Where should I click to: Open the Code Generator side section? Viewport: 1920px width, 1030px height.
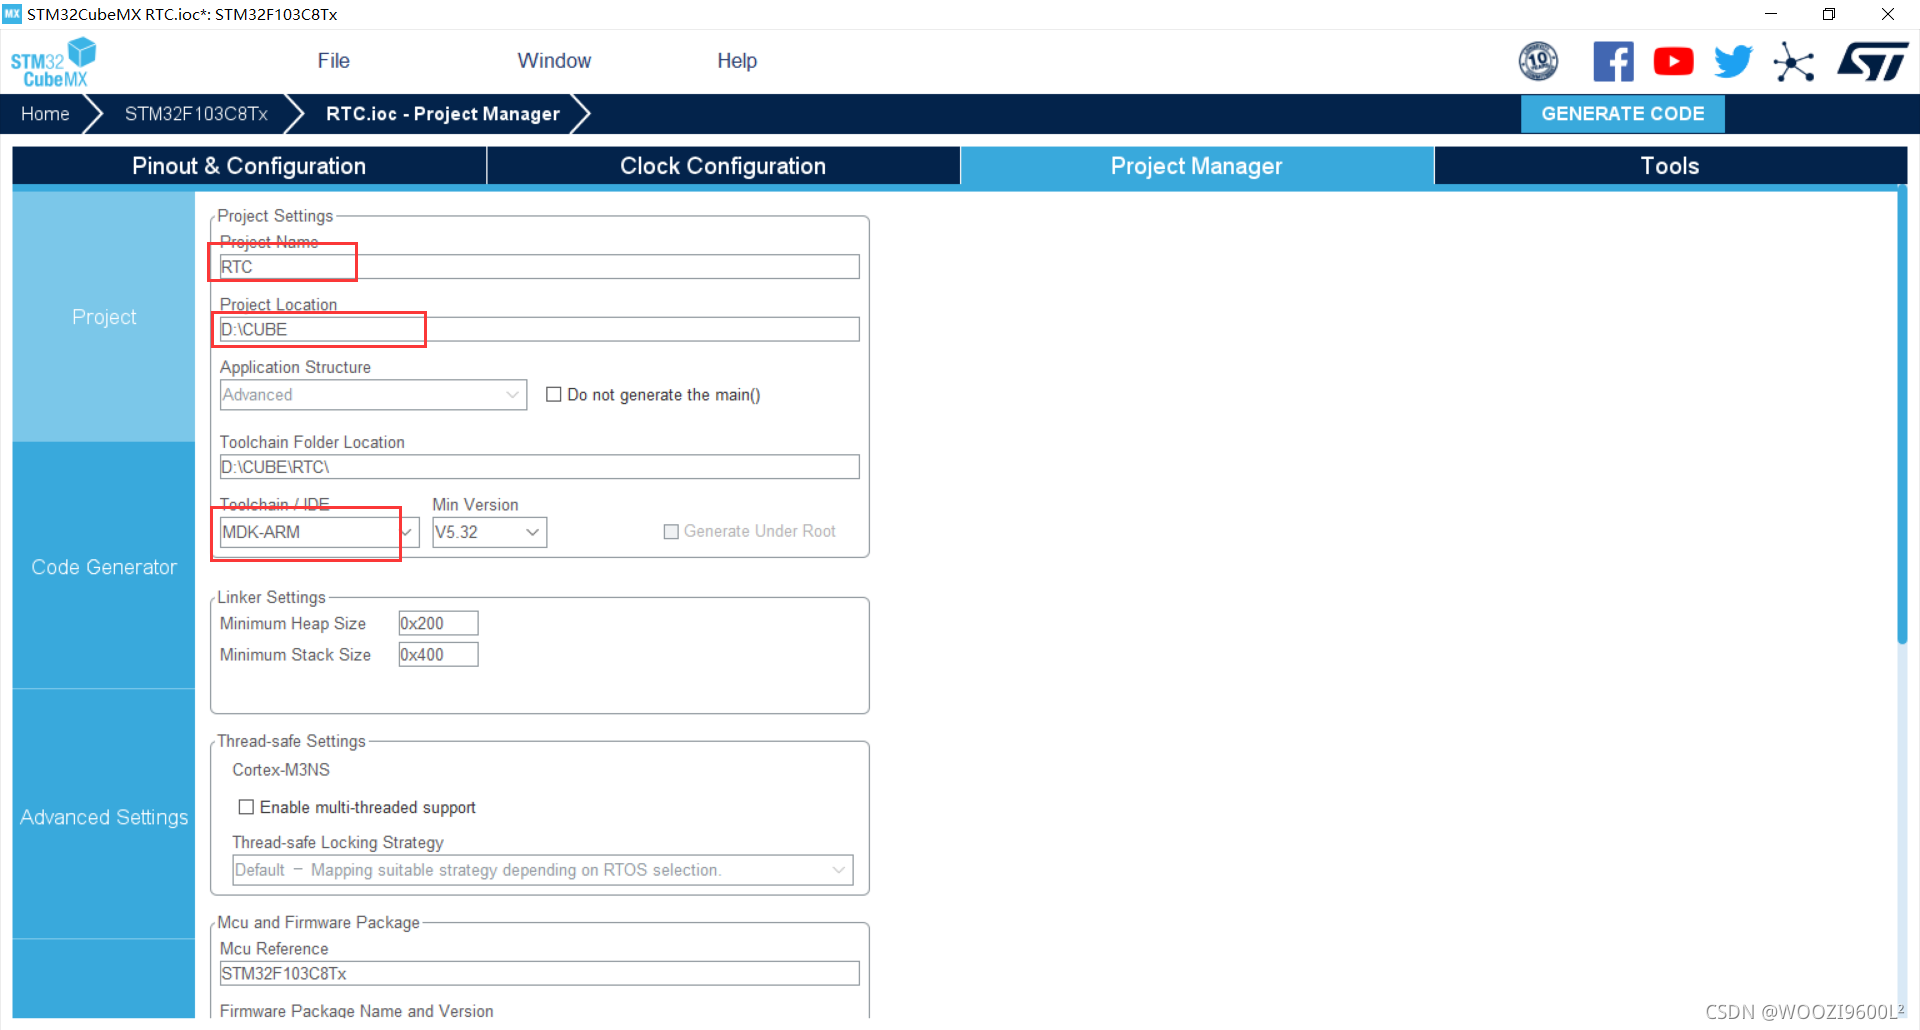[x=104, y=567]
